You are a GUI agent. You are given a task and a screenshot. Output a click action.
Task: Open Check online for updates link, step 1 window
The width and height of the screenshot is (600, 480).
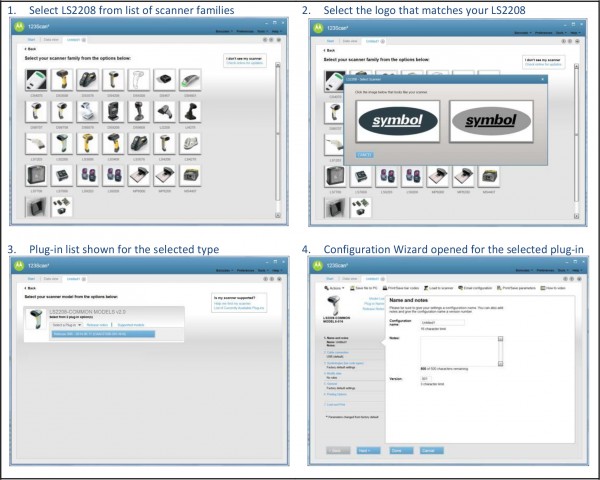click(x=245, y=63)
